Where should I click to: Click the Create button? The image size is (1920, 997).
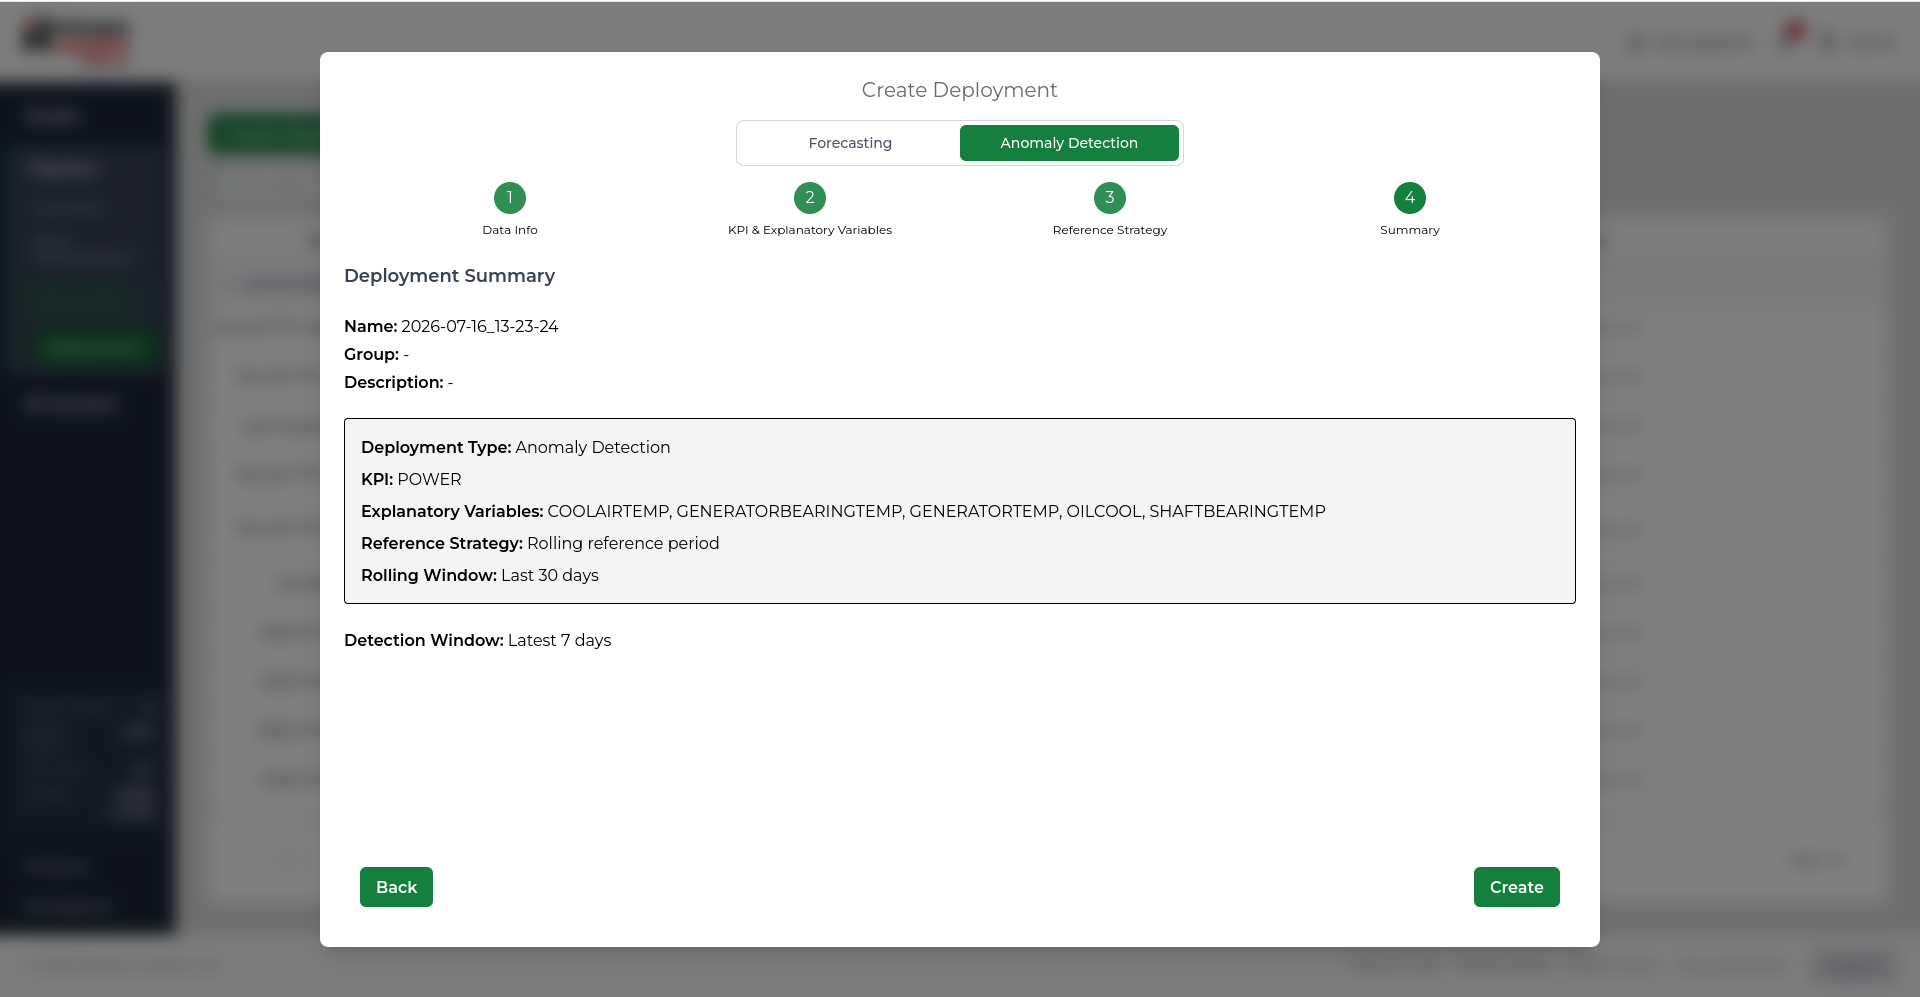(1516, 887)
